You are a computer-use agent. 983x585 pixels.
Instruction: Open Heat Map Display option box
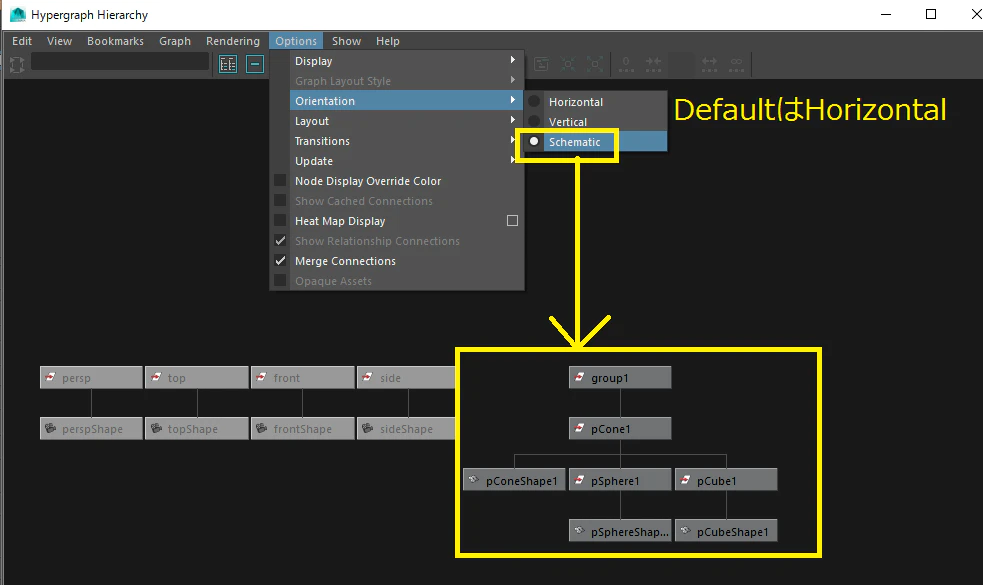(512, 221)
